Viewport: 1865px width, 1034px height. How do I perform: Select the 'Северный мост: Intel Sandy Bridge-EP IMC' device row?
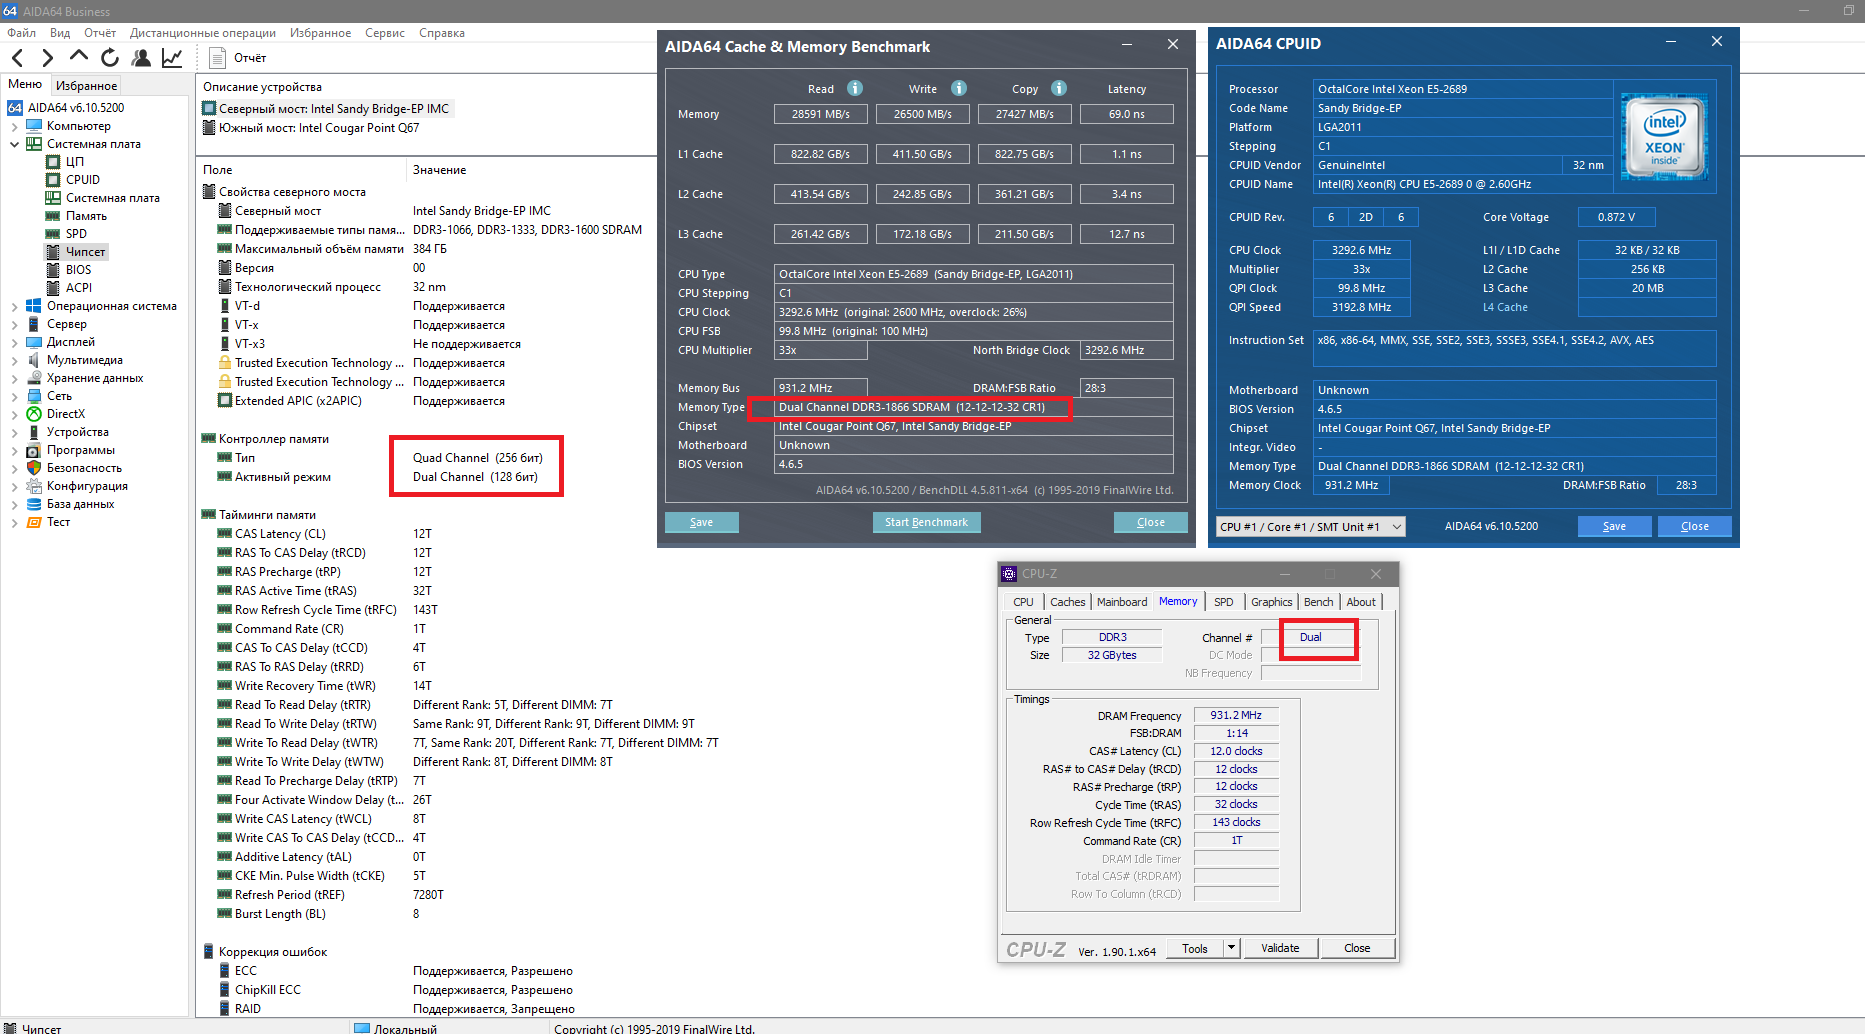coord(326,109)
